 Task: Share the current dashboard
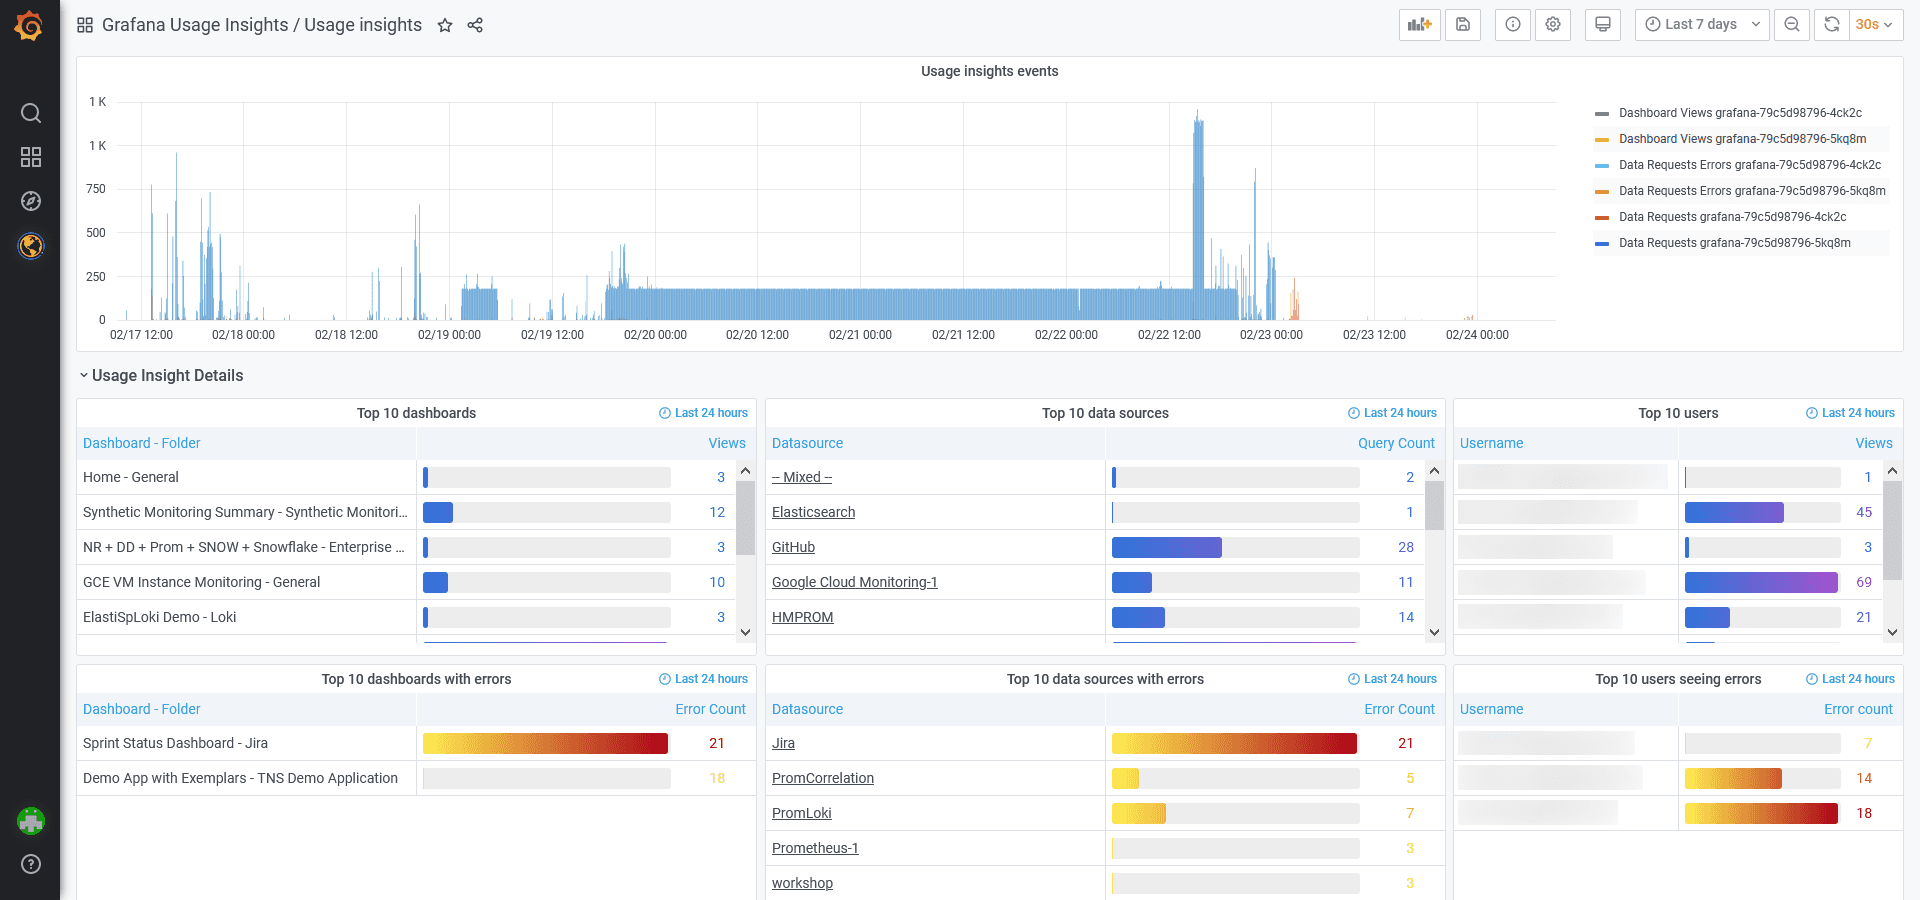474,25
